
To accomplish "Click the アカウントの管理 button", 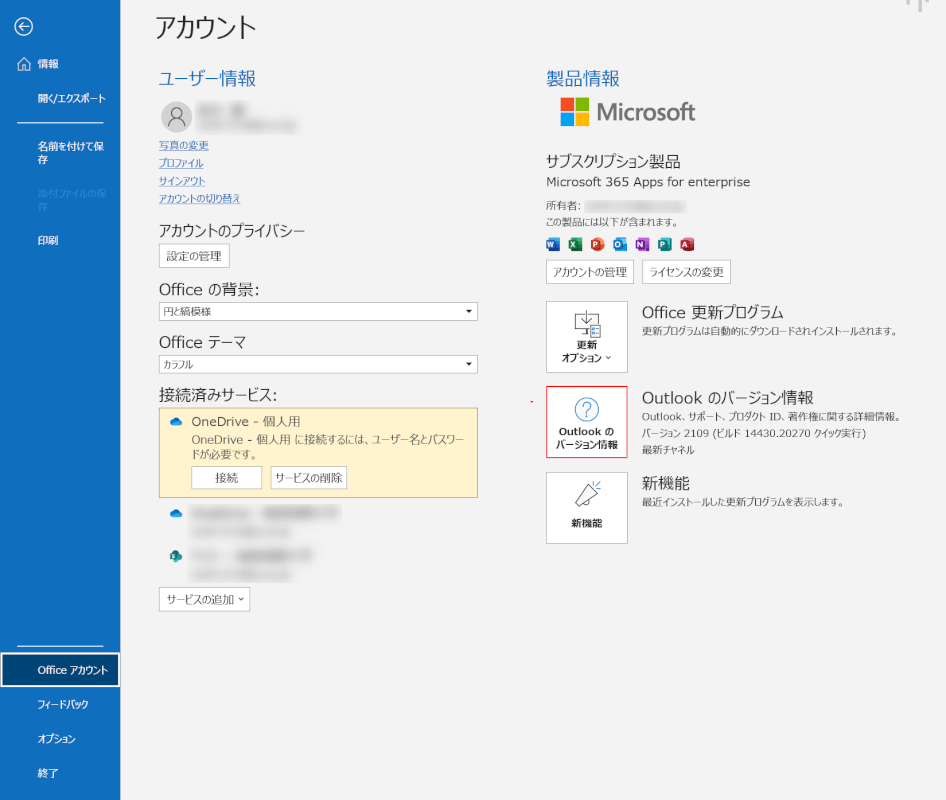I will pyautogui.click(x=589, y=272).
